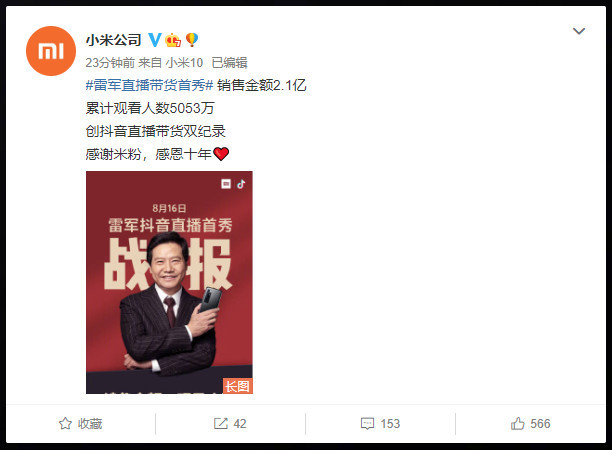Screen dimensions: 612x450
Task: Click the repost share icon
Action: 221,423
